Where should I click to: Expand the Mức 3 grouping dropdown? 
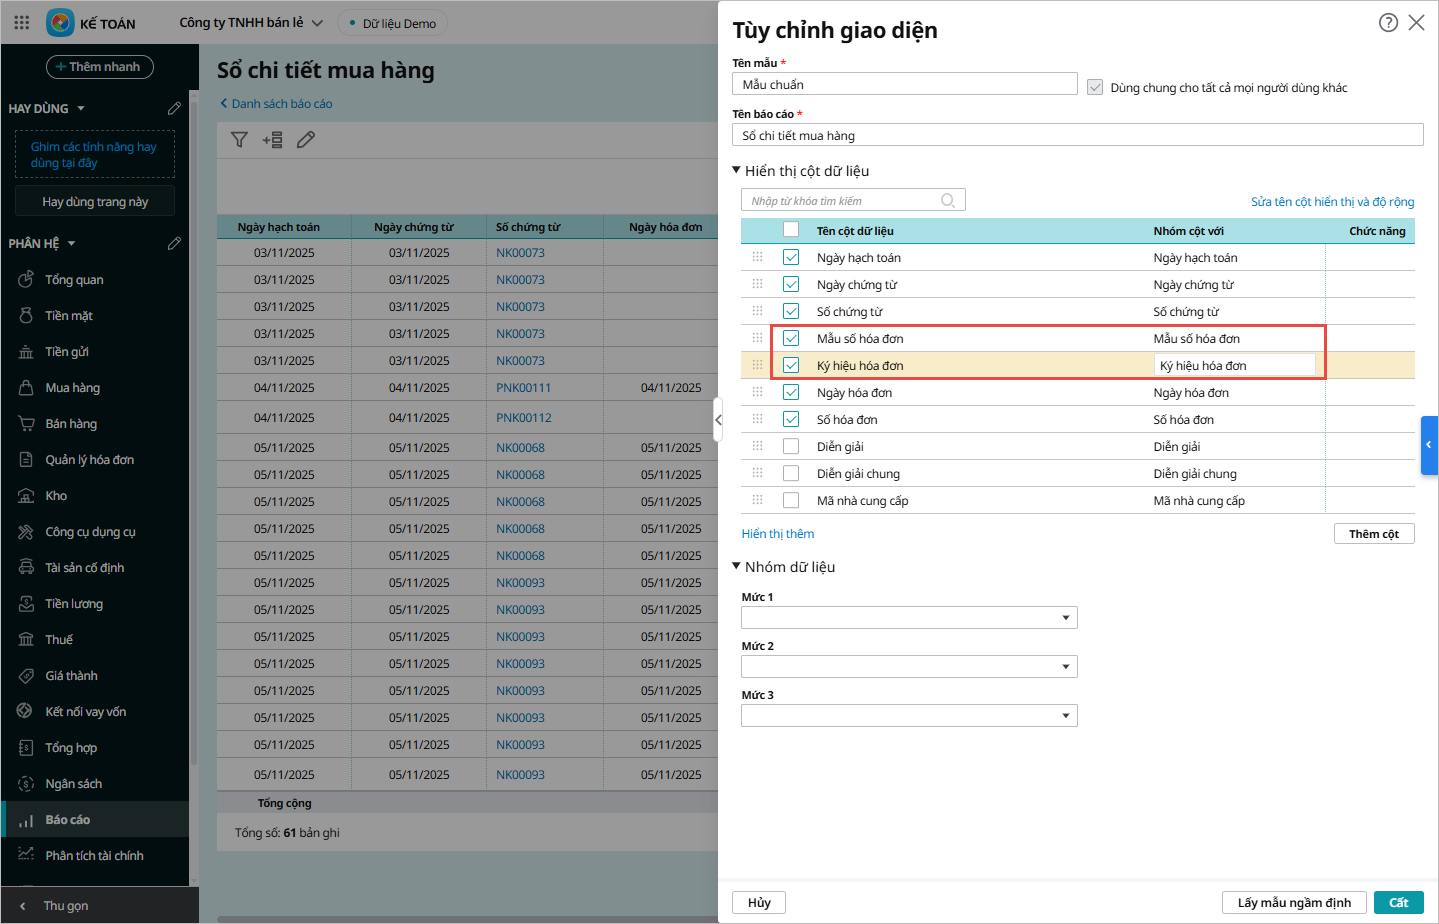(909, 716)
